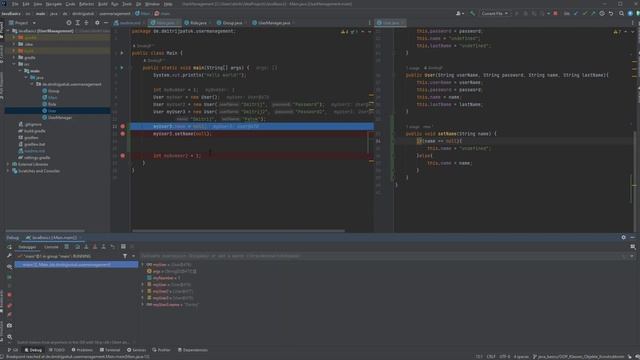Click the Force Step Into debug icon
This screenshot has width=640, height=360.
click(95, 247)
